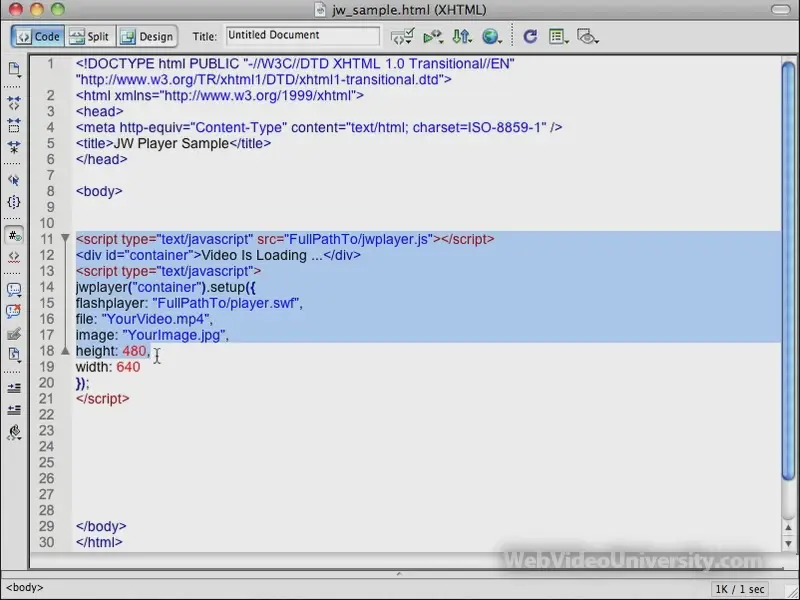Image resolution: width=800 pixels, height=600 pixels.
Task: Collapse code block at line 11 triangle
Action: pyautogui.click(x=65, y=238)
